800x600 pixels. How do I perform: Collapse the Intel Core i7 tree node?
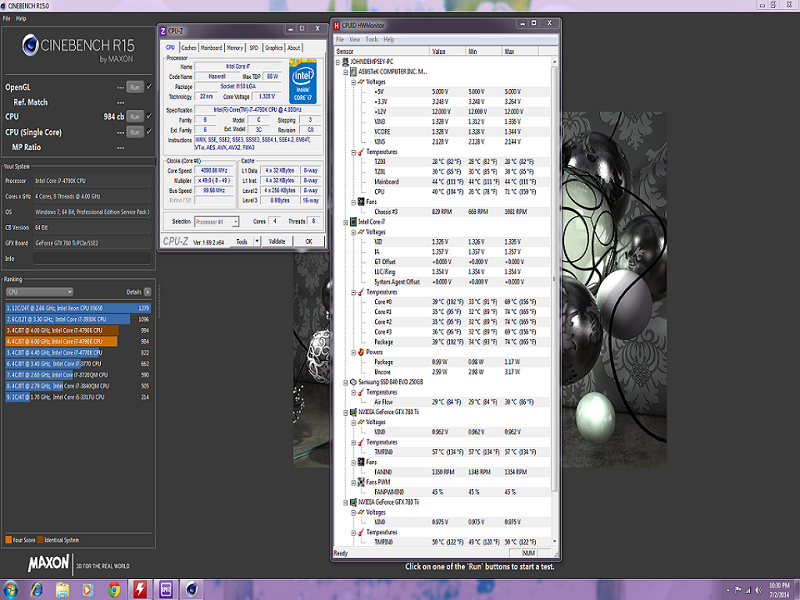coord(345,222)
